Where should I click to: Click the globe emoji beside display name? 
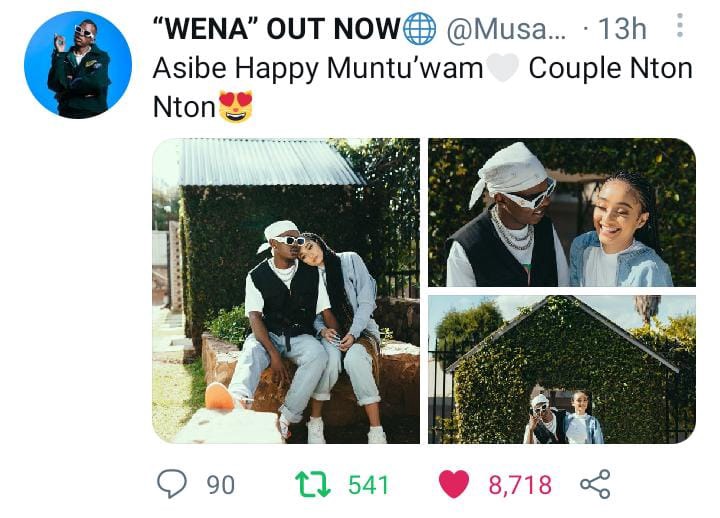[x=419, y=28]
